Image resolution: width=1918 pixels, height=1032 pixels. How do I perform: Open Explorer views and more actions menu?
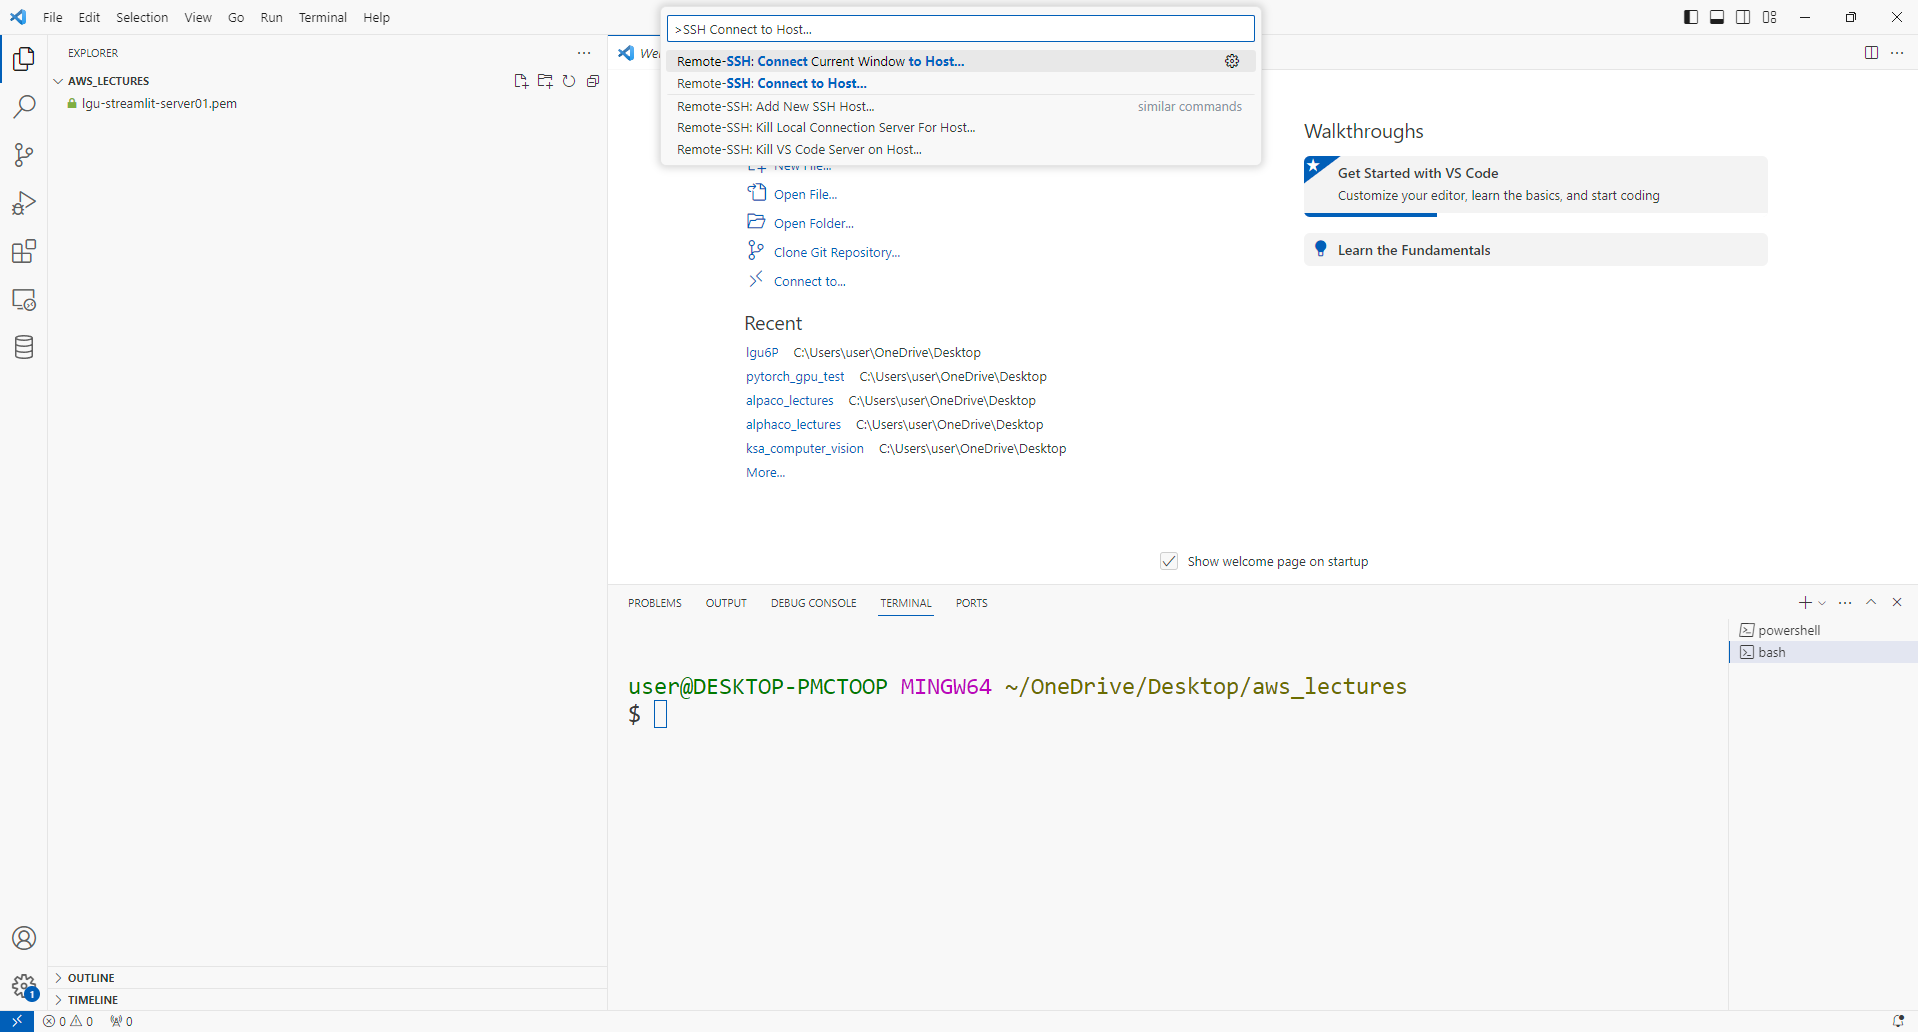[x=584, y=53]
